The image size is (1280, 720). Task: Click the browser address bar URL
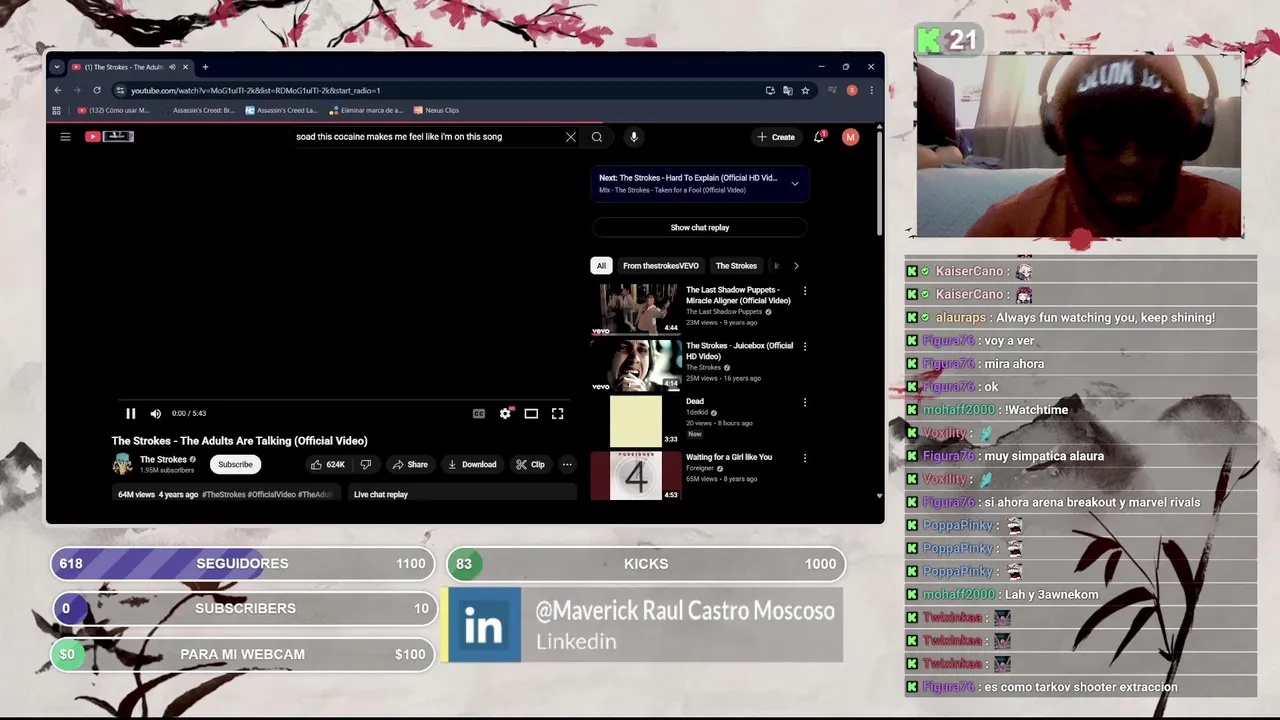pos(255,90)
